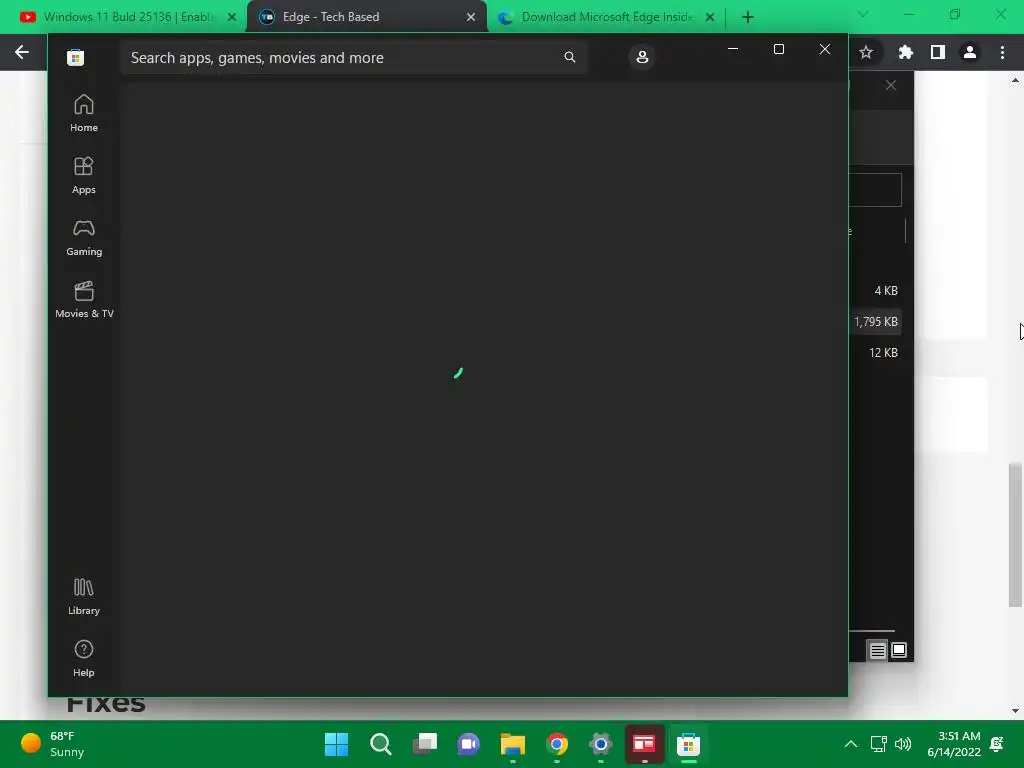Go back in the browser
This screenshot has width=1024, height=768.
point(22,52)
